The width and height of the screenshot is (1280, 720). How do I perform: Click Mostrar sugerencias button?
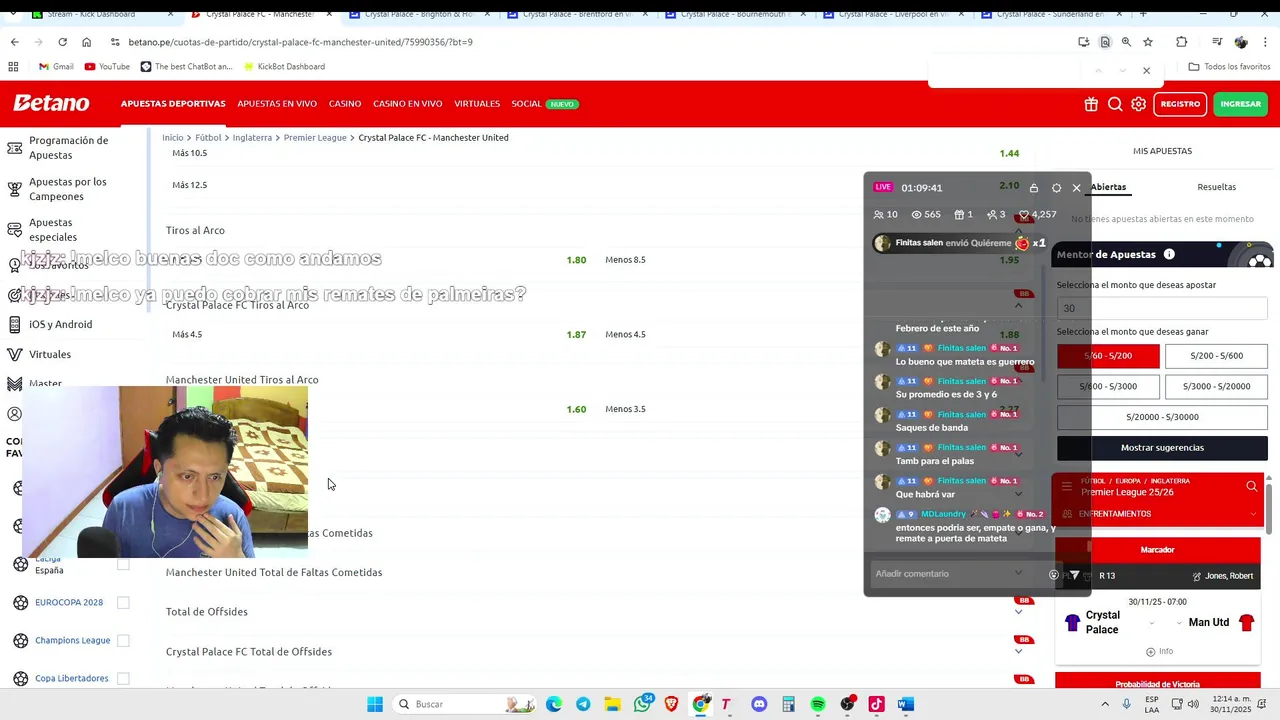pos(1162,448)
